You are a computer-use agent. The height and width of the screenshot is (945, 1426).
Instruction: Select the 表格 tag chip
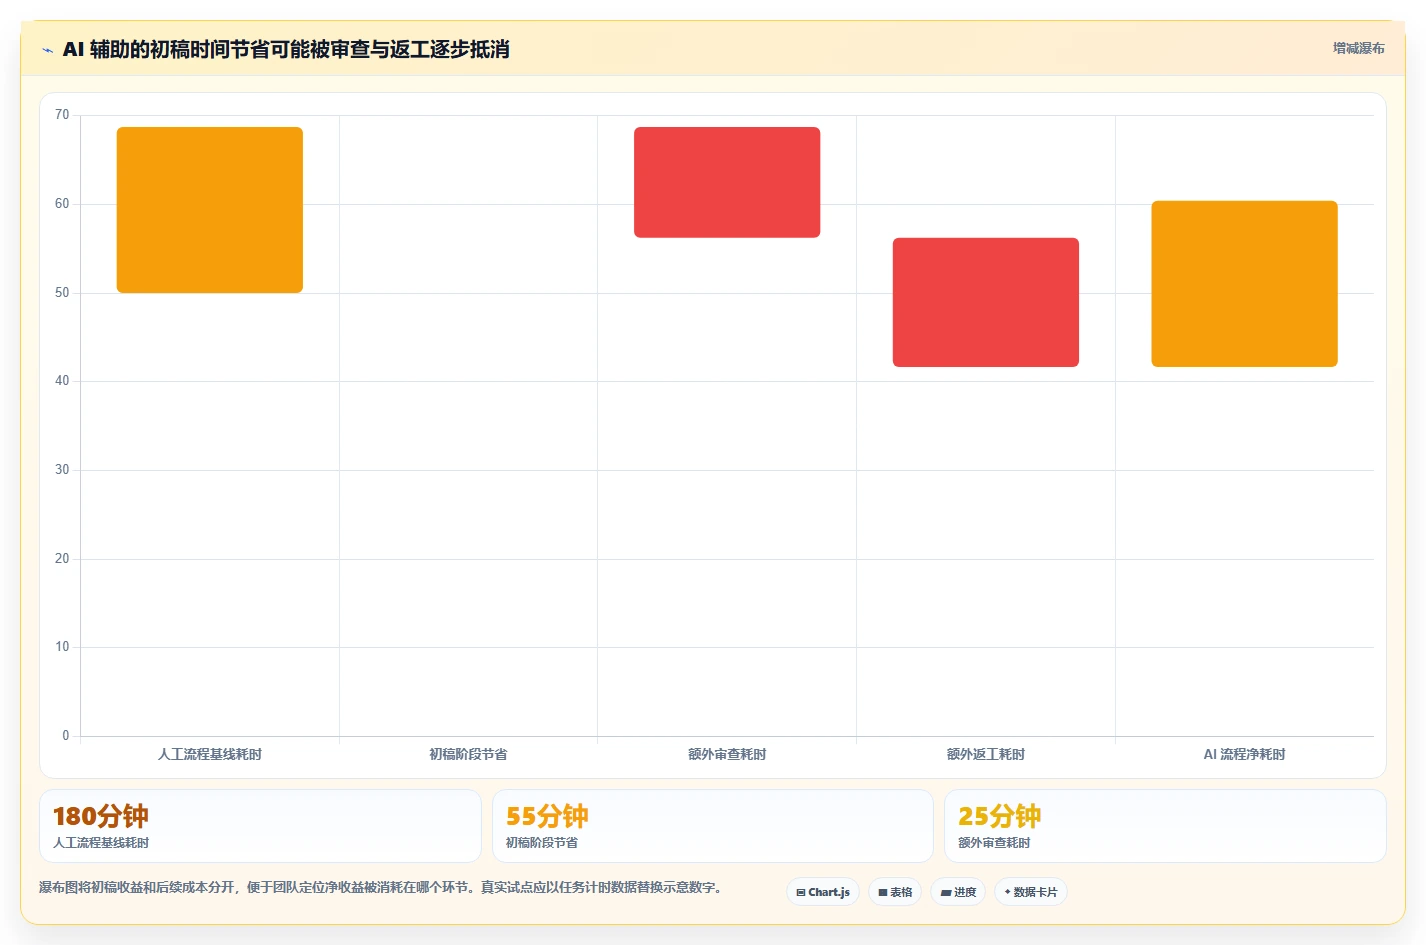(895, 892)
